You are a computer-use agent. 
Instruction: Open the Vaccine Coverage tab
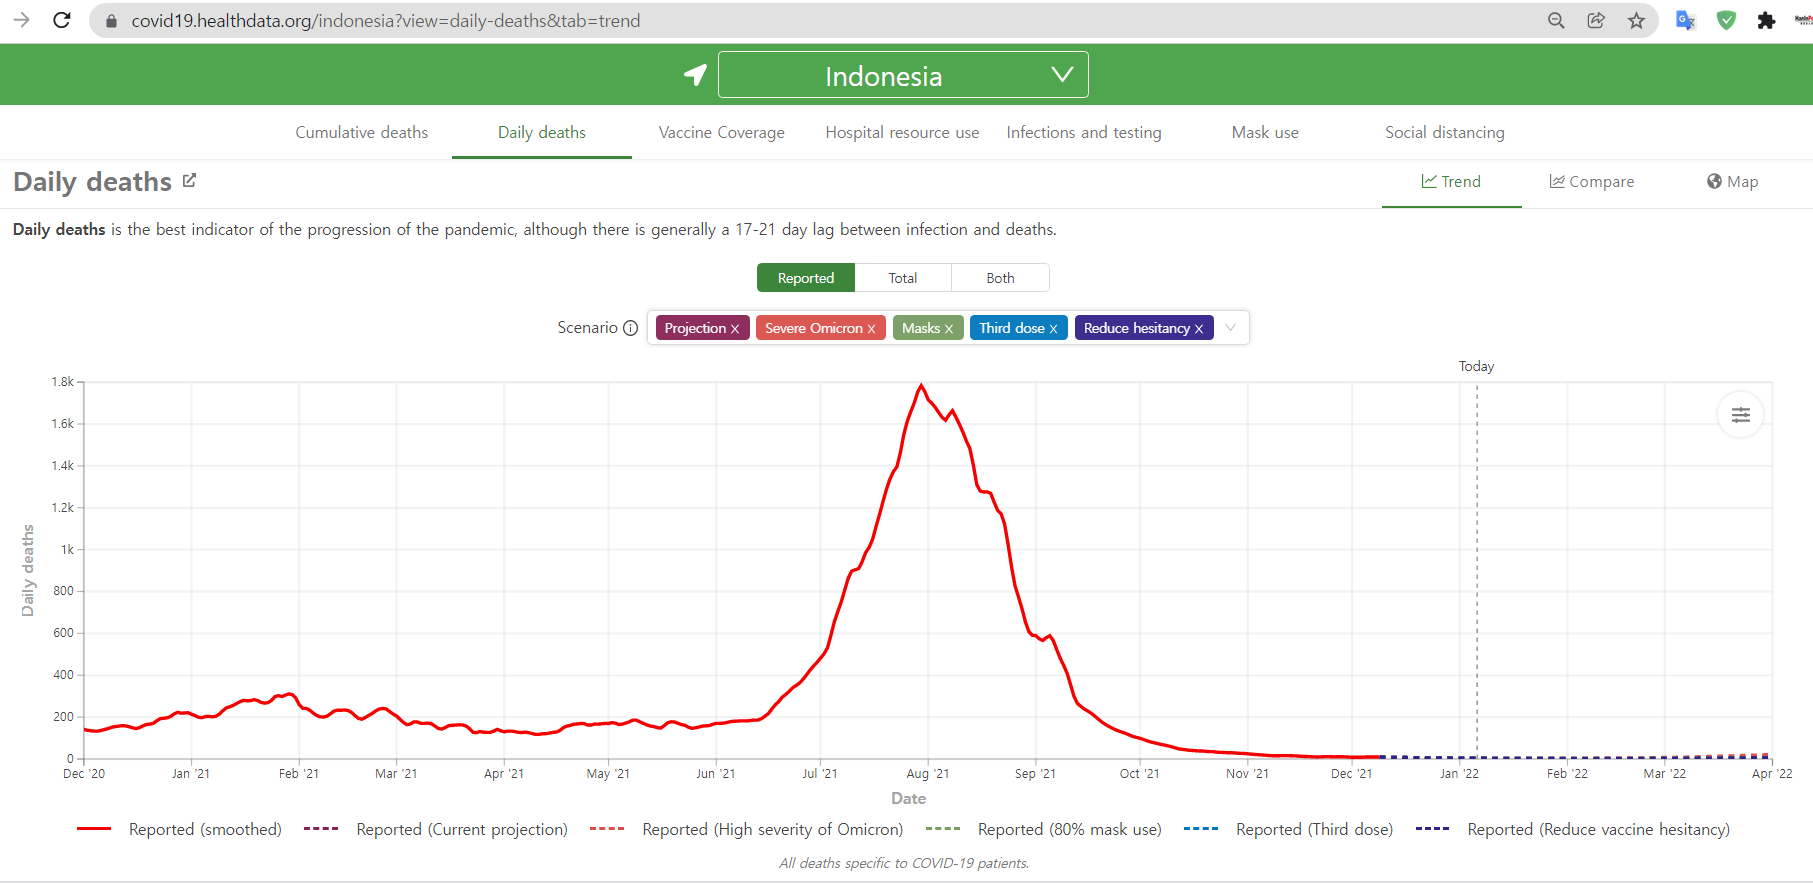(721, 132)
